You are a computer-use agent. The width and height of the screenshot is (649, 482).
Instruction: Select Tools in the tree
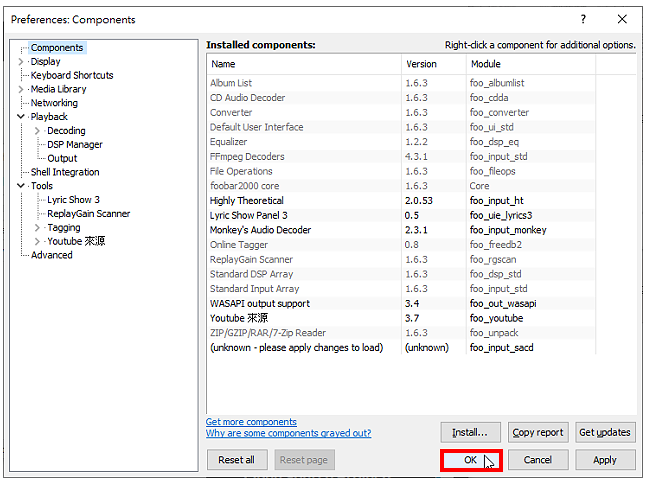[42, 186]
